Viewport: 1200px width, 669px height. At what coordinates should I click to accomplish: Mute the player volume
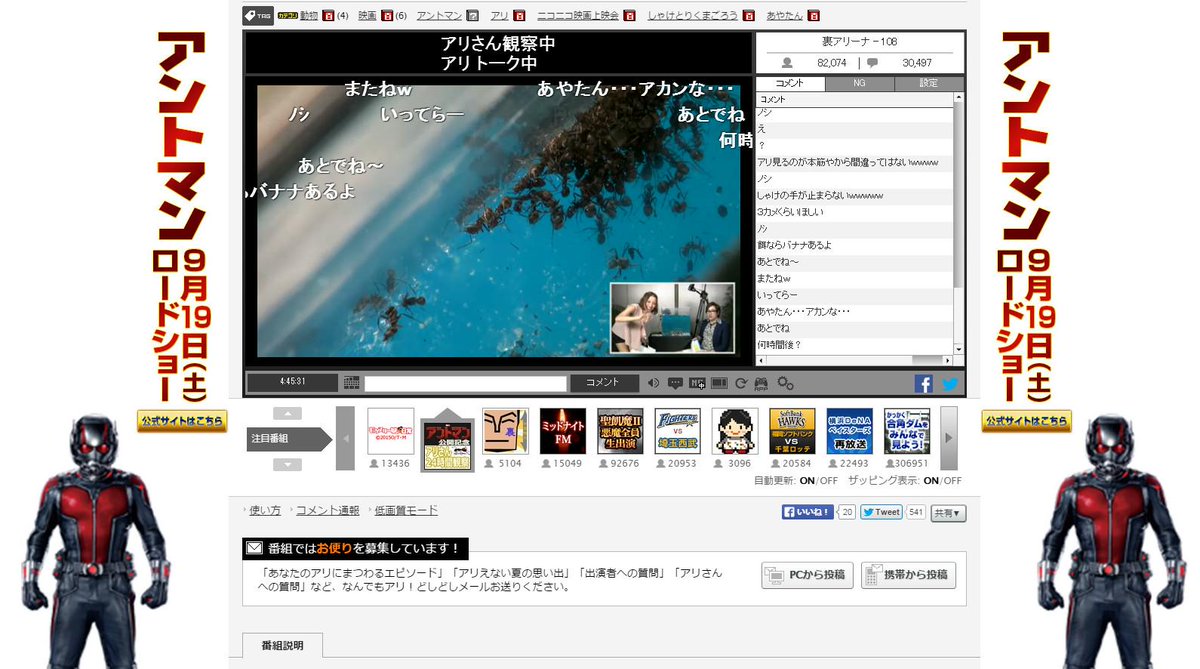coord(653,382)
